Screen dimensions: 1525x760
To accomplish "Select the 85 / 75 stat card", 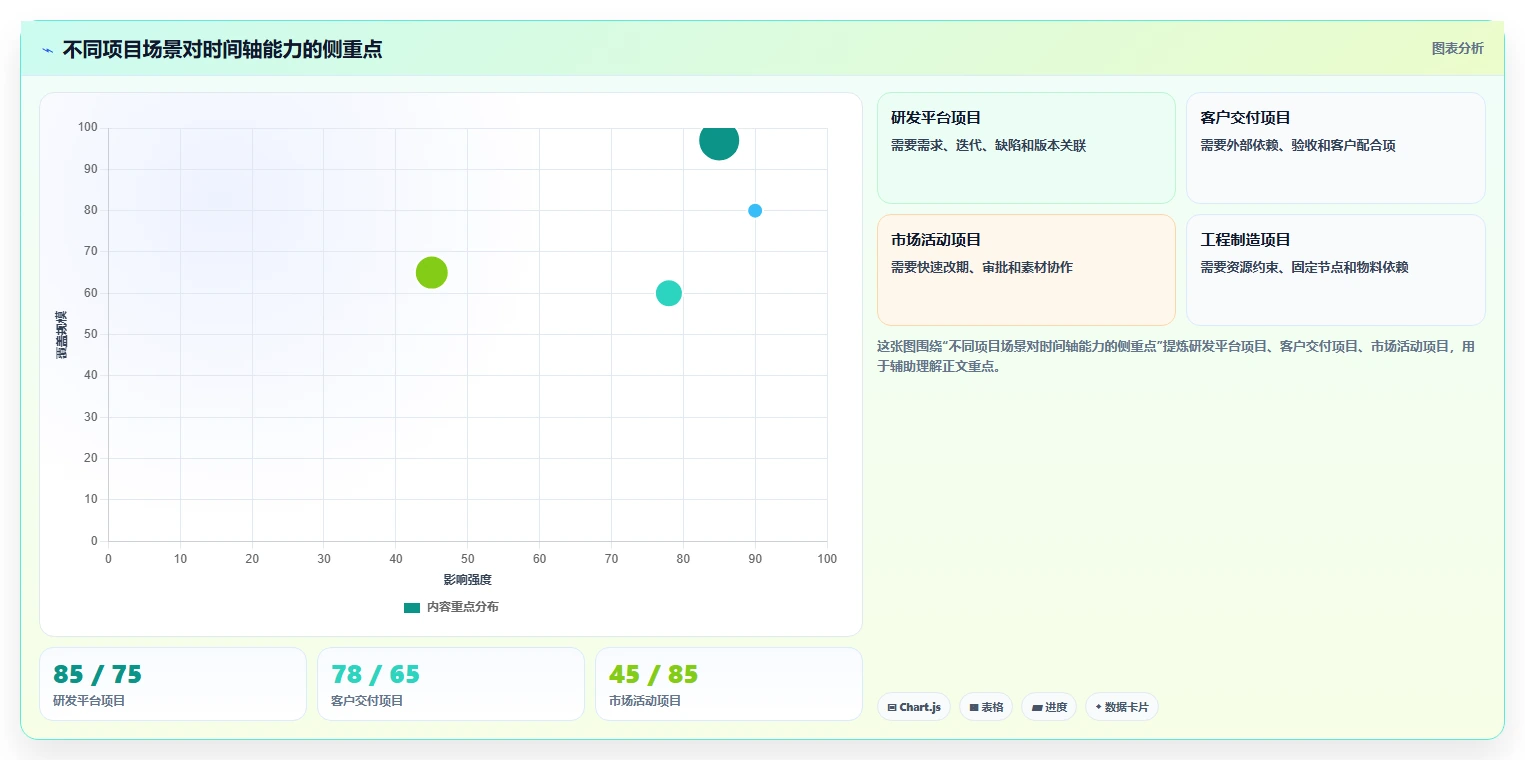I will tap(173, 684).
